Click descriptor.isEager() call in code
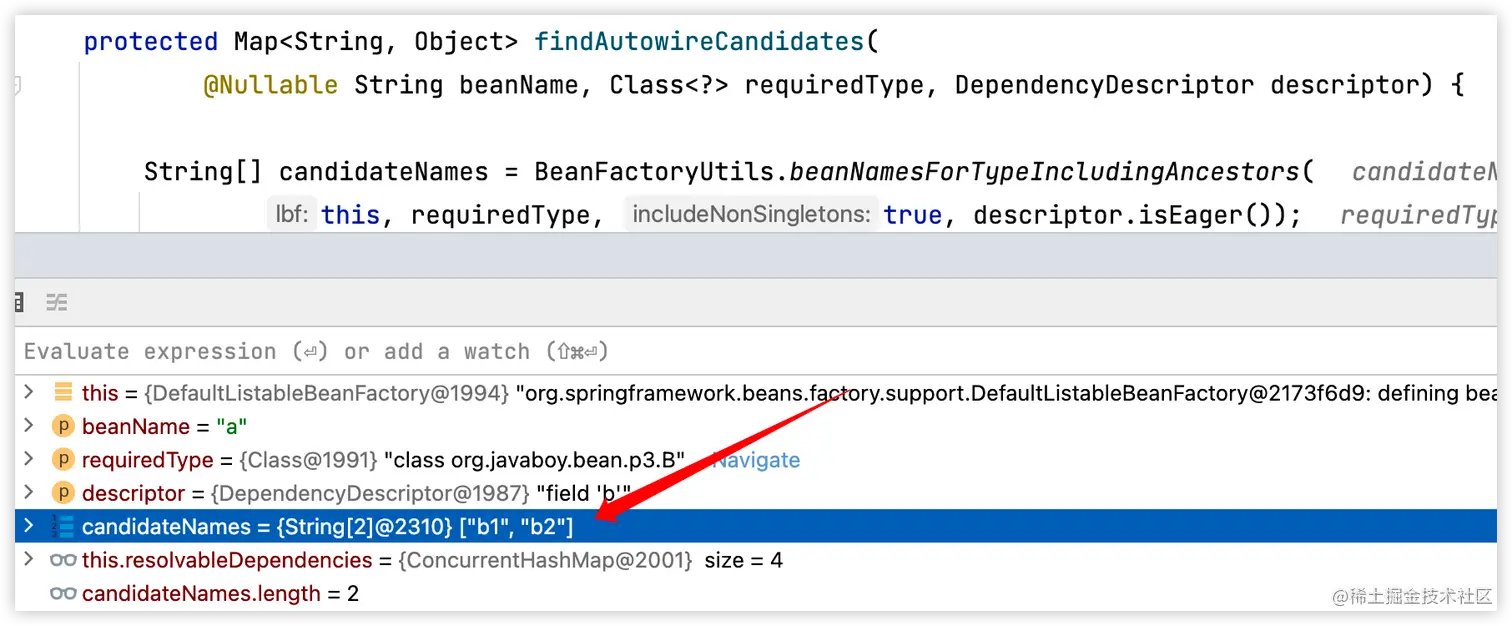1512x626 pixels. (1123, 215)
